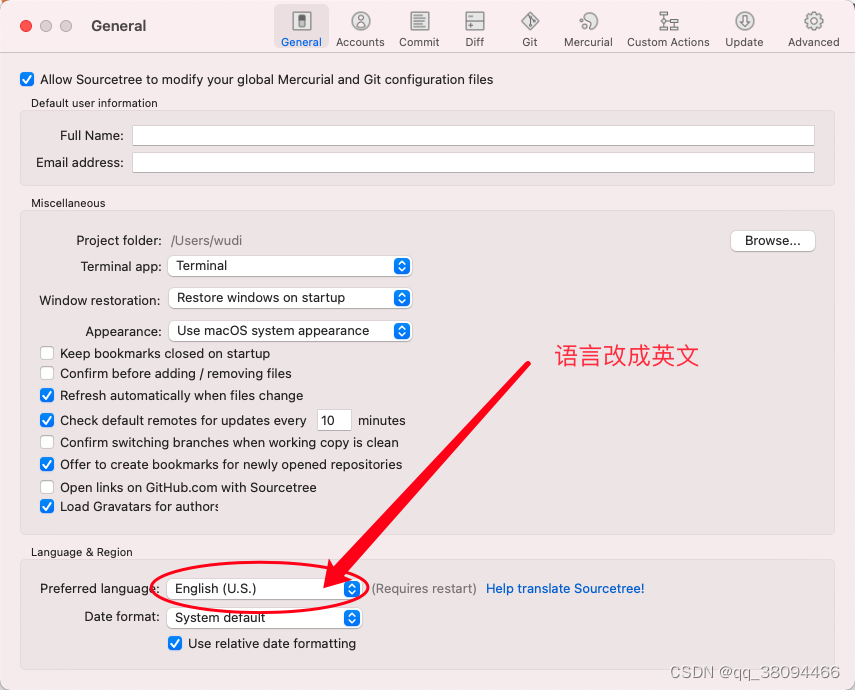
Task: Click the Full Name input field
Action: coord(473,135)
